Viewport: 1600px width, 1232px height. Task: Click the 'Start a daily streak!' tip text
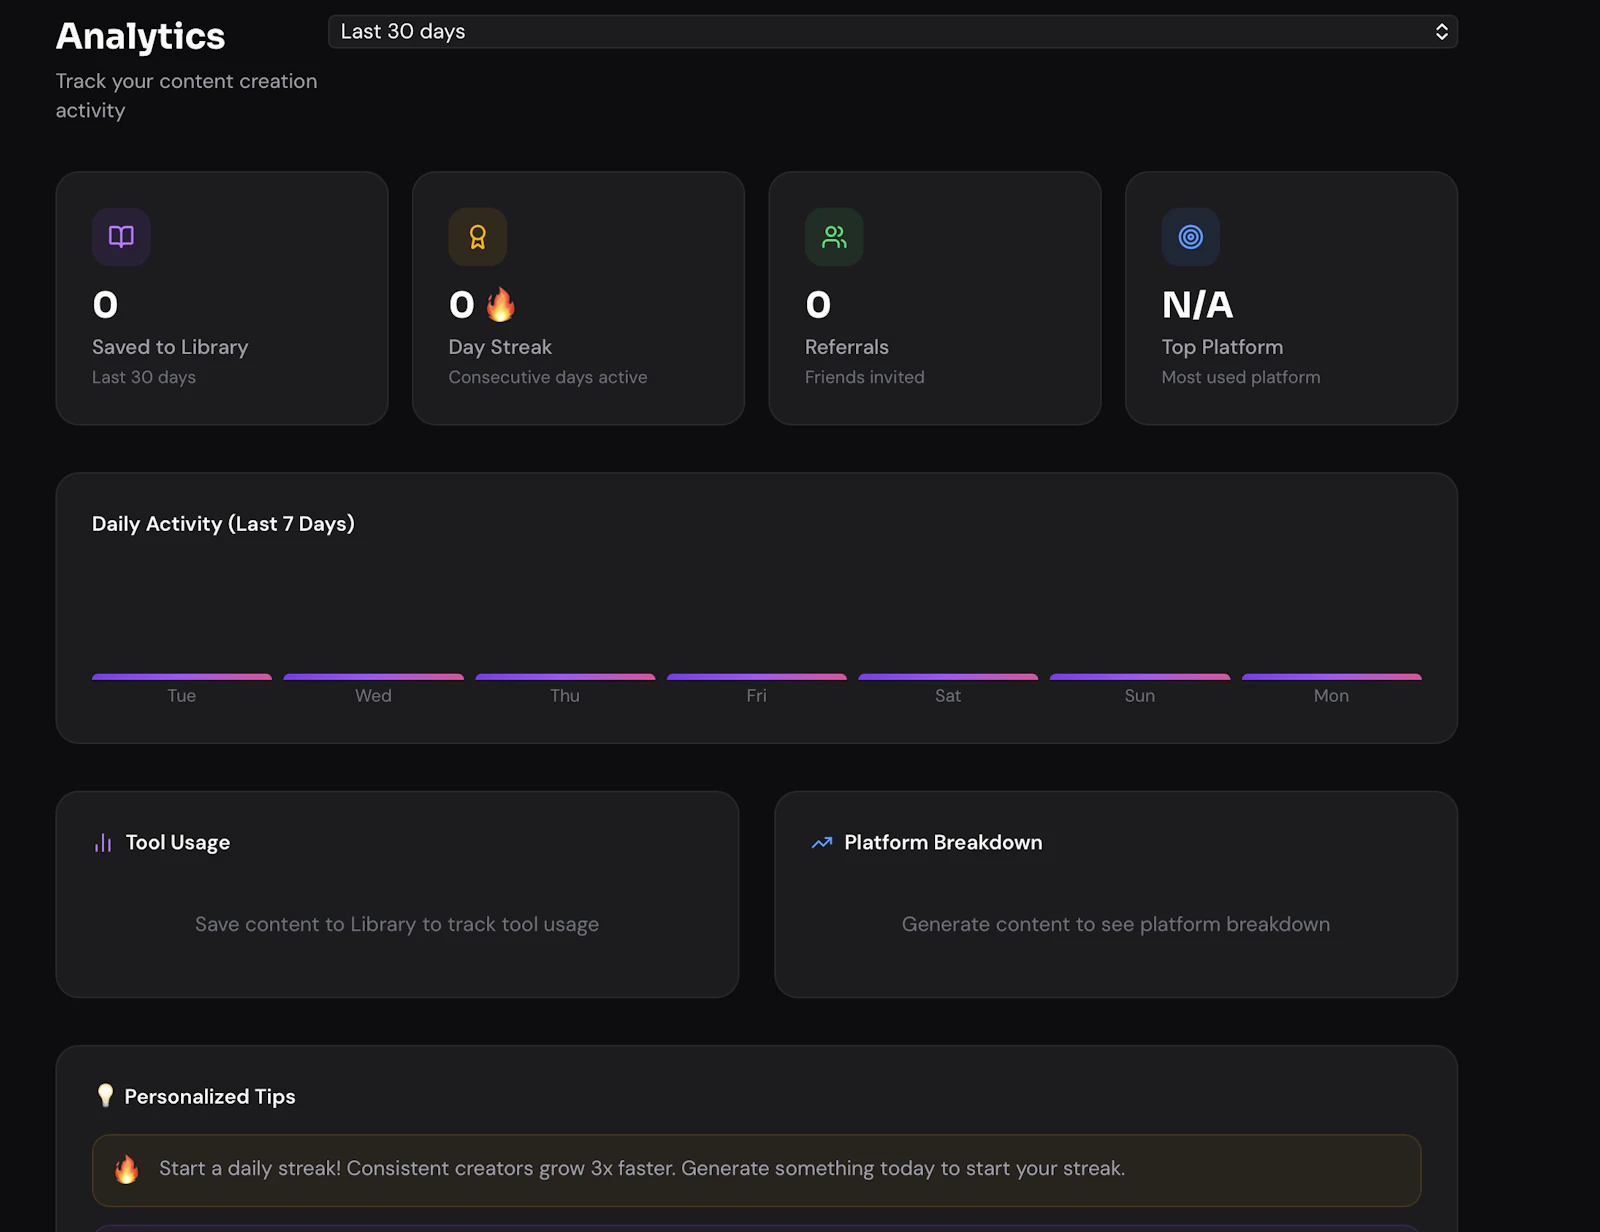point(642,1168)
